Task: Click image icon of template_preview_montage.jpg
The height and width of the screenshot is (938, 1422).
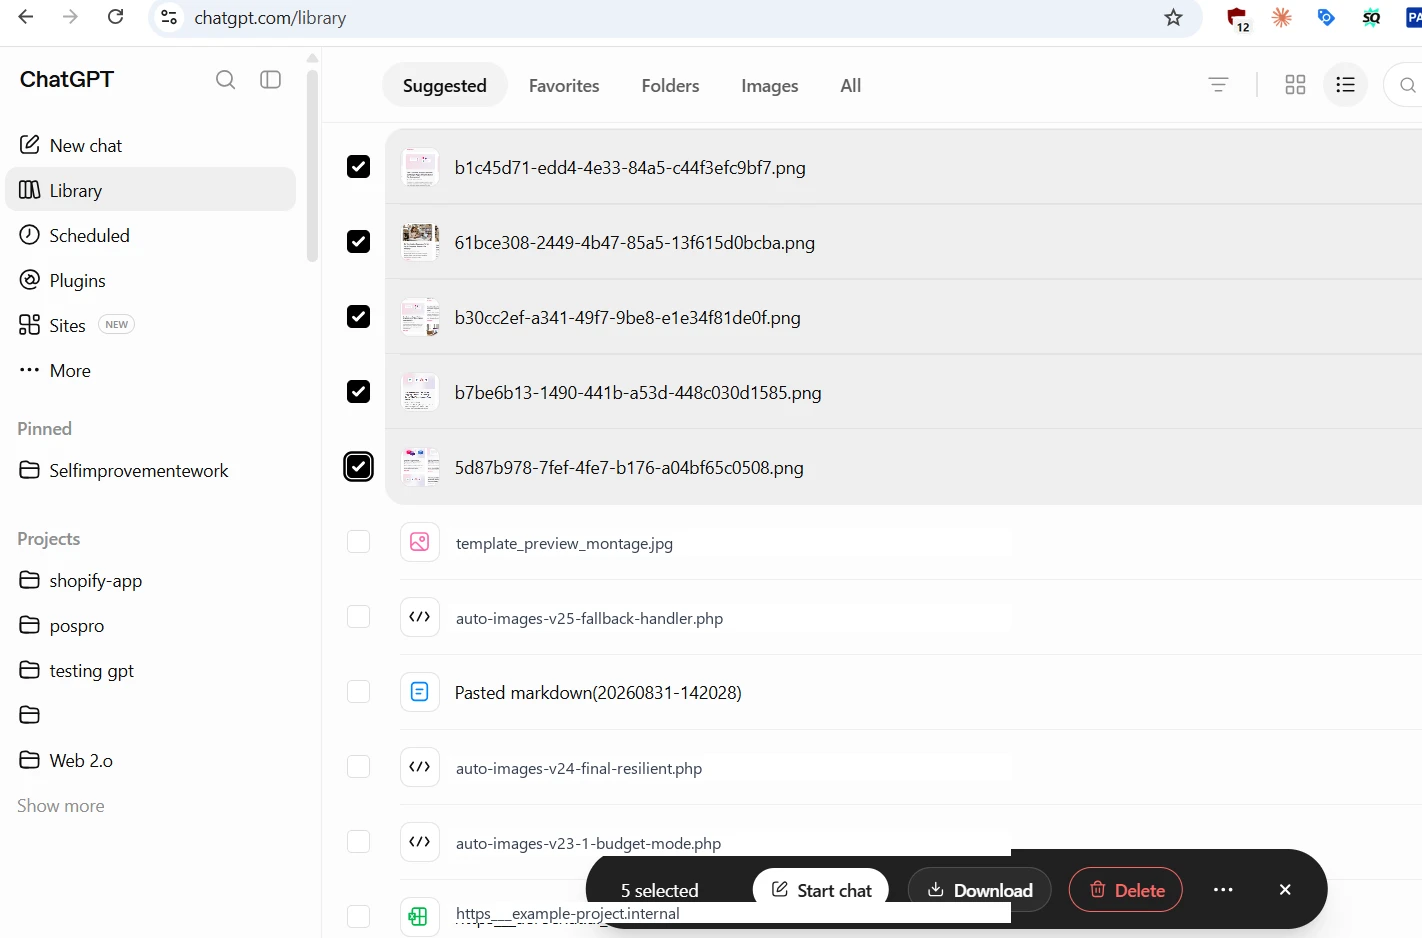Action: coord(420,542)
